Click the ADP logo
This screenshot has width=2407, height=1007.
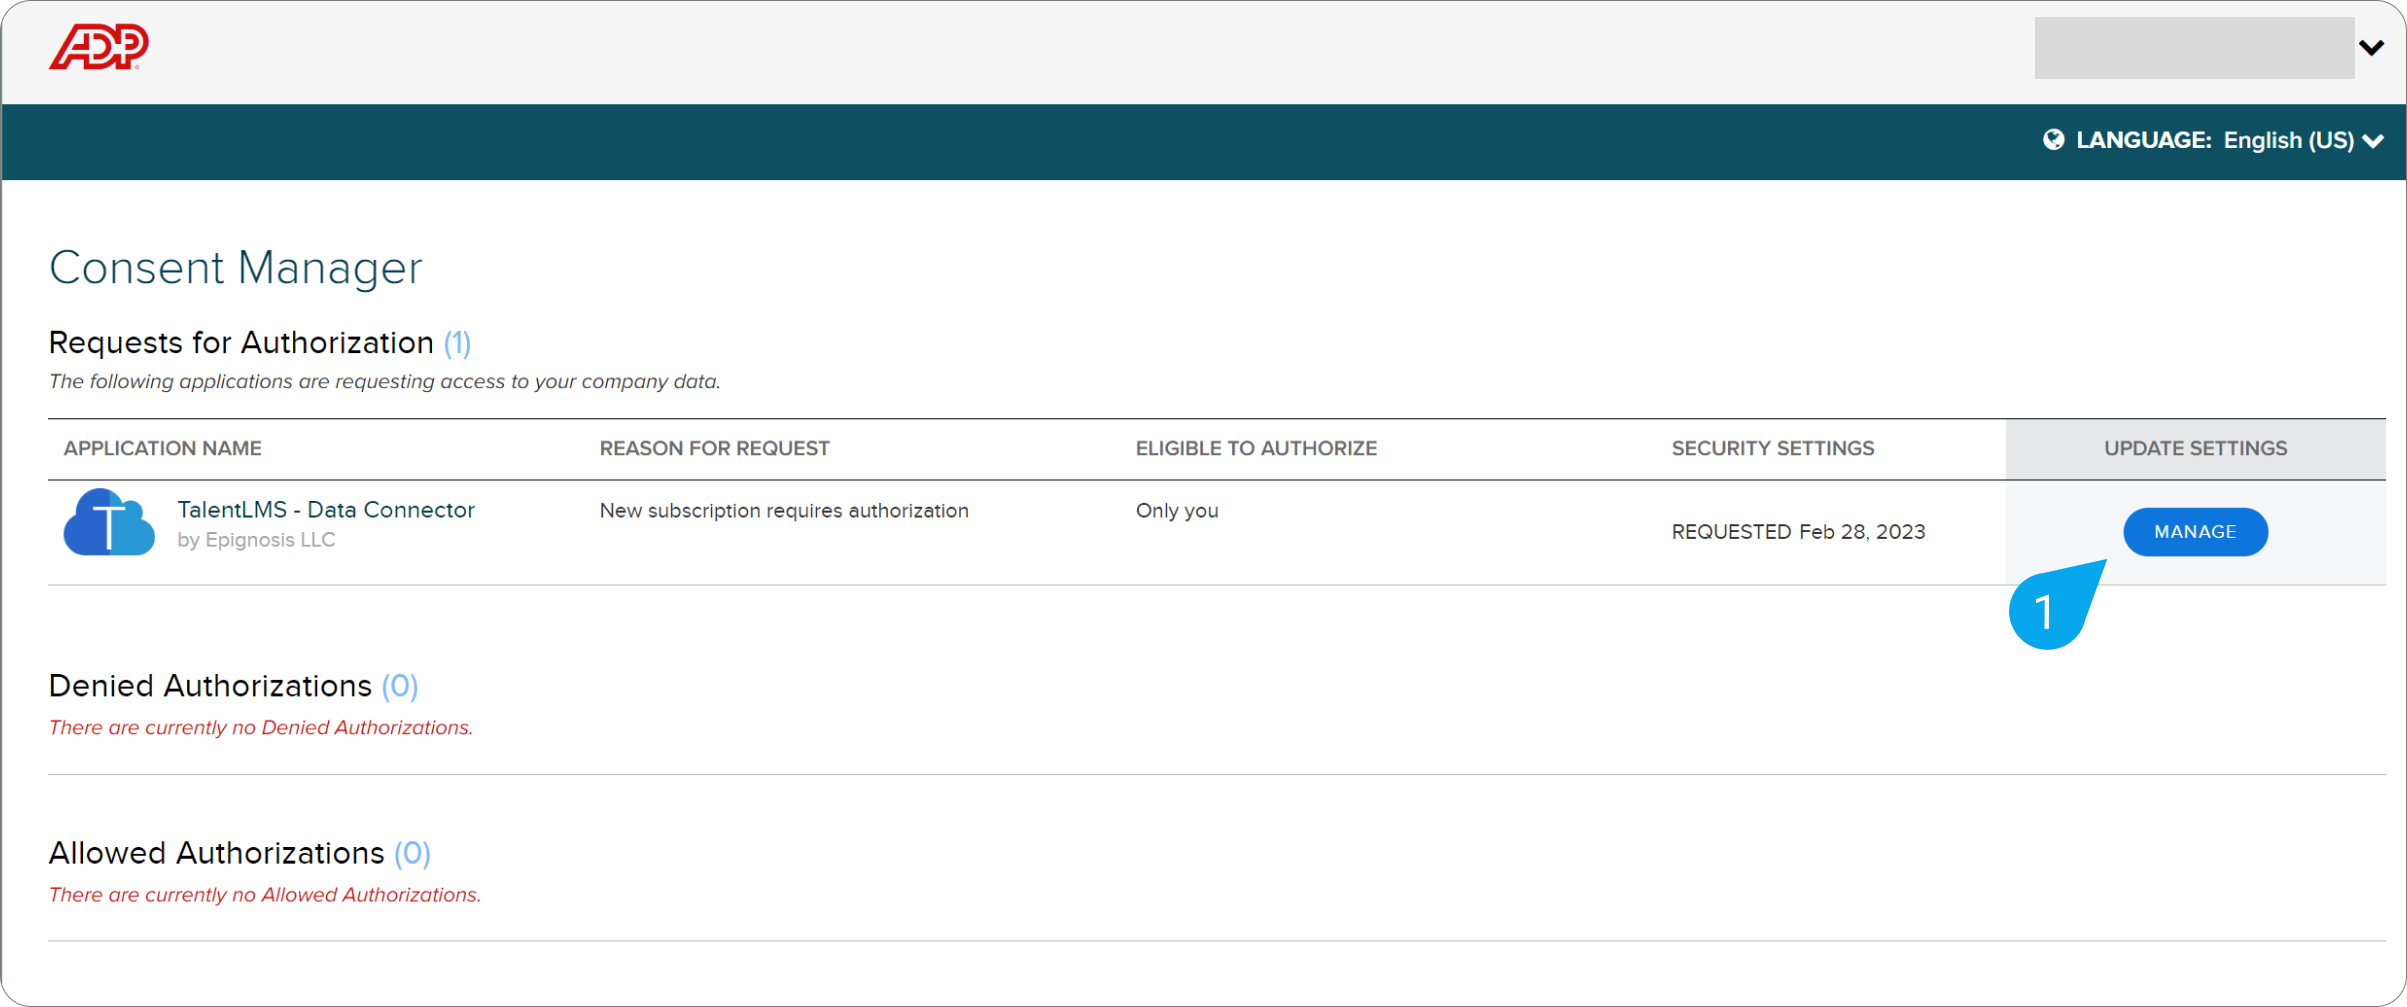pyautogui.click(x=99, y=47)
